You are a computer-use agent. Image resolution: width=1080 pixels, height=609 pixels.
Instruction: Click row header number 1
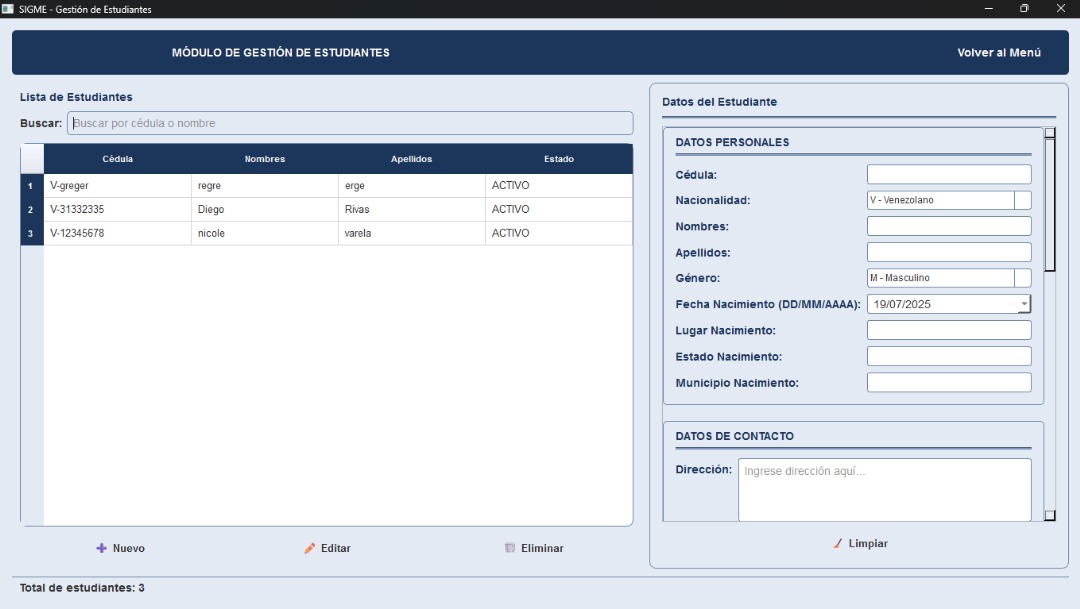[31, 186]
